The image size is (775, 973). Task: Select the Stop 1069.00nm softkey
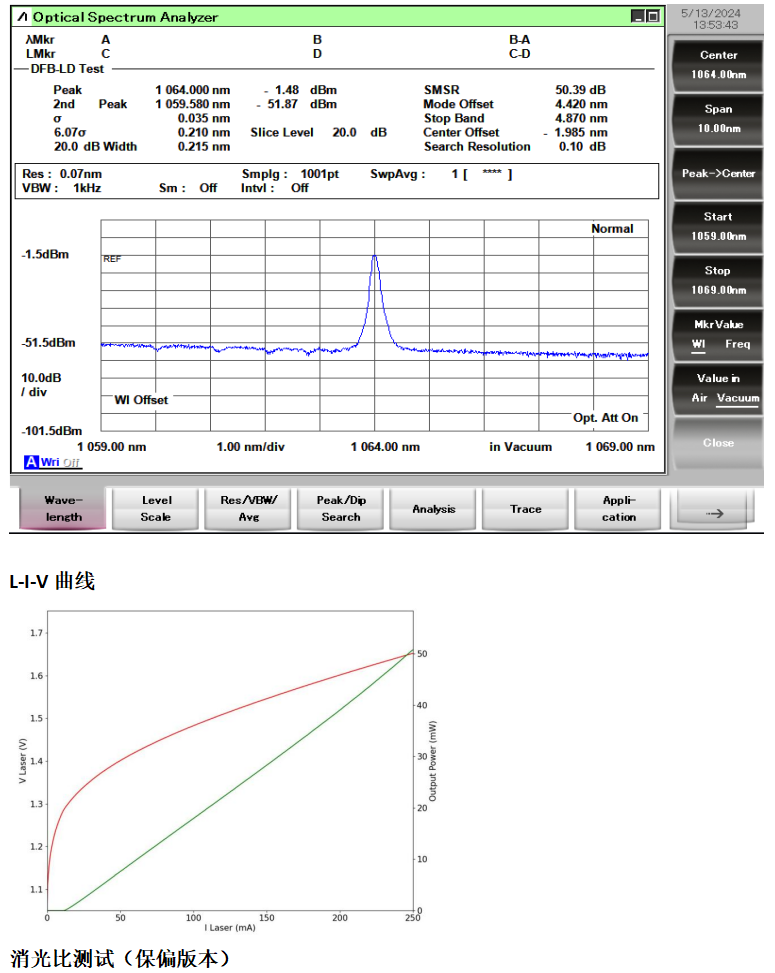coord(717,280)
